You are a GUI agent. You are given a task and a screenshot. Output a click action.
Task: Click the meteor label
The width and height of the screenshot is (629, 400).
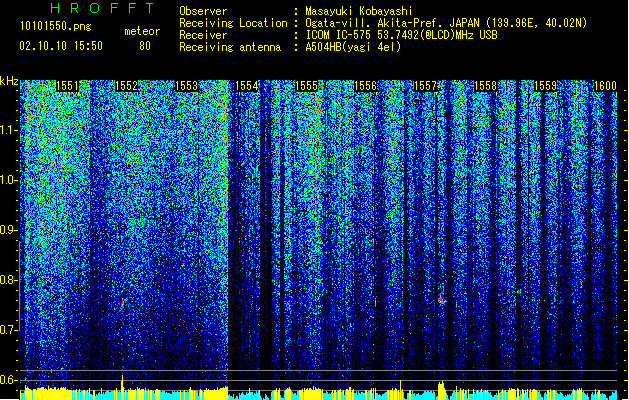click(x=142, y=31)
